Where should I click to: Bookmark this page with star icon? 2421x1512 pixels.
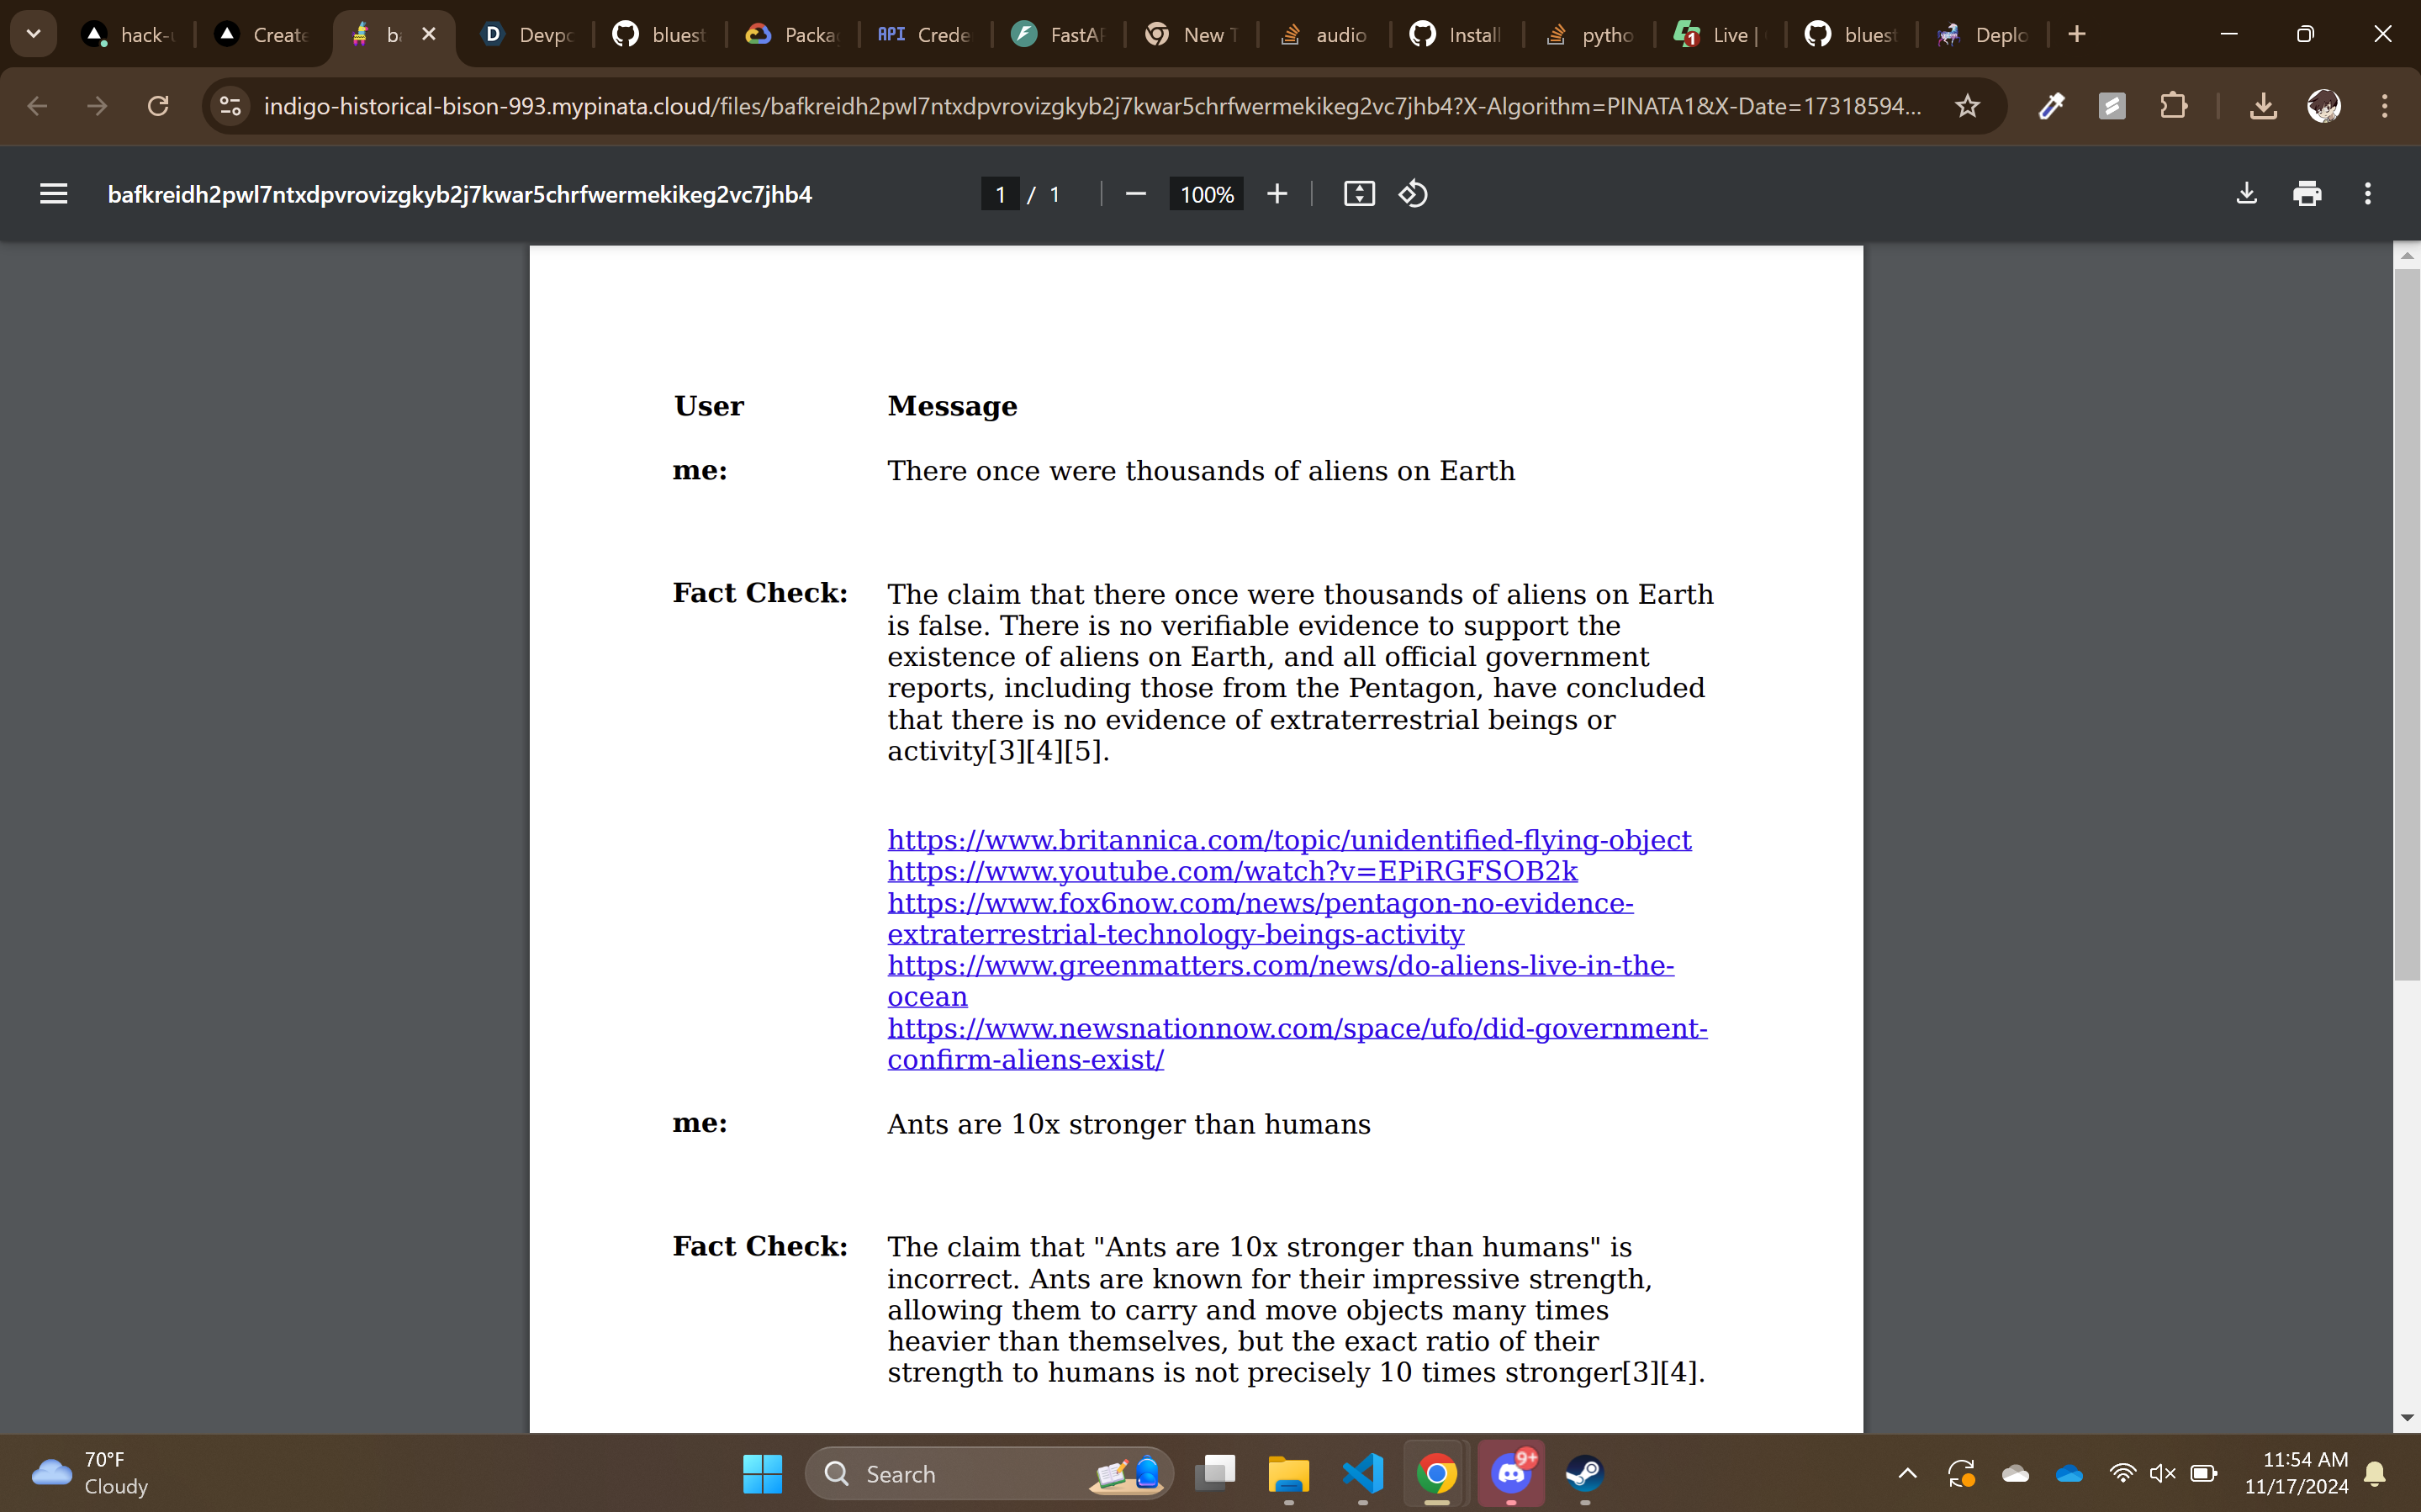[x=1967, y=106]
